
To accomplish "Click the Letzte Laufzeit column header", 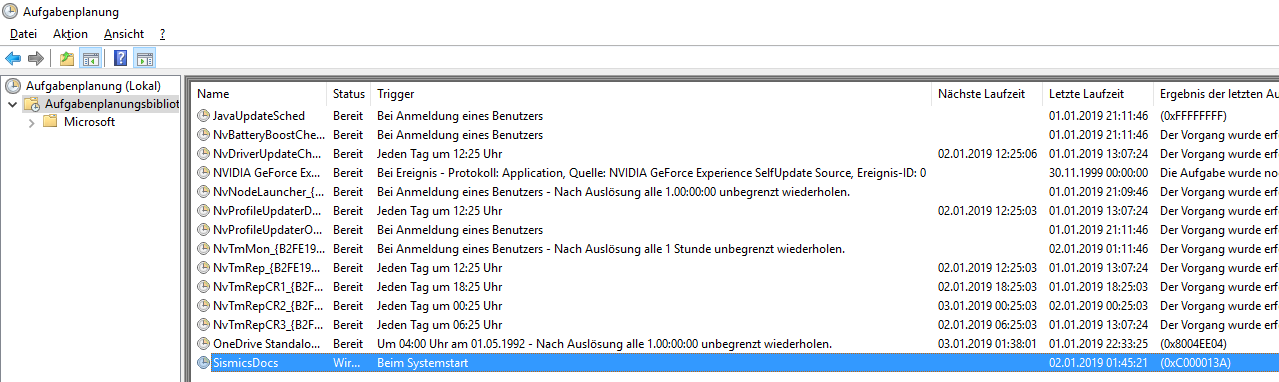I will pos(1098,94).
